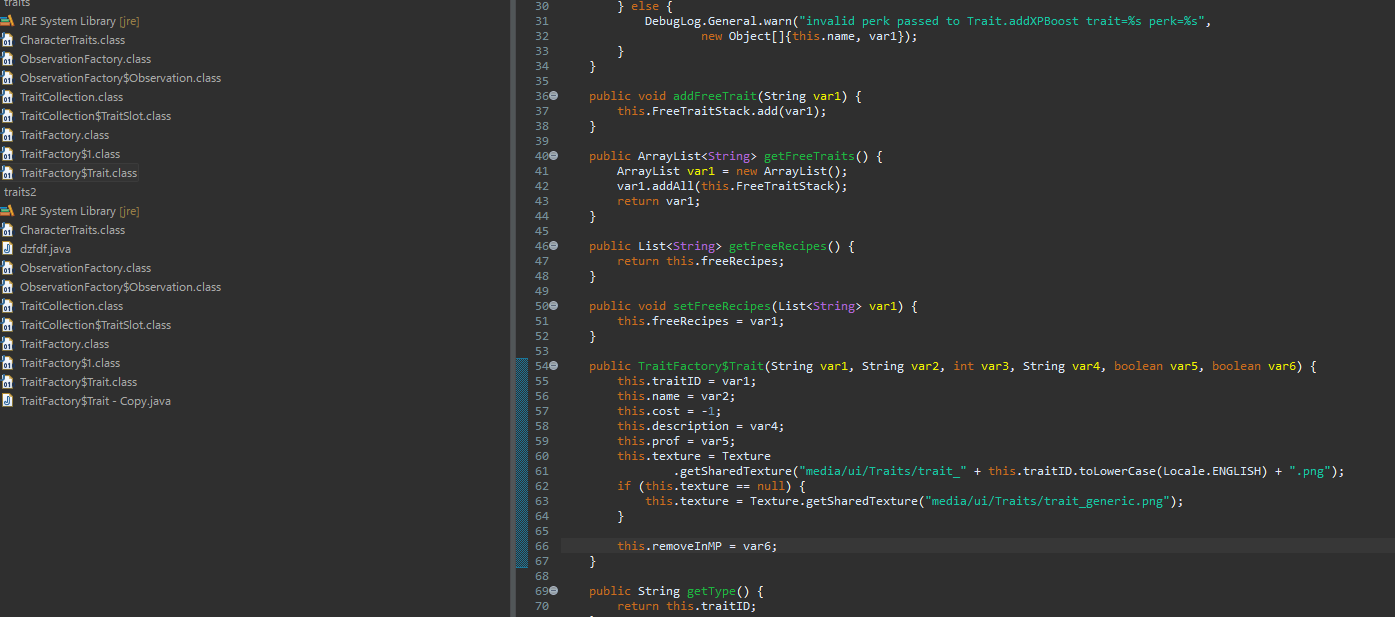
Task: Select ObservationFactory.class under traits2
Action: (85, 268)
